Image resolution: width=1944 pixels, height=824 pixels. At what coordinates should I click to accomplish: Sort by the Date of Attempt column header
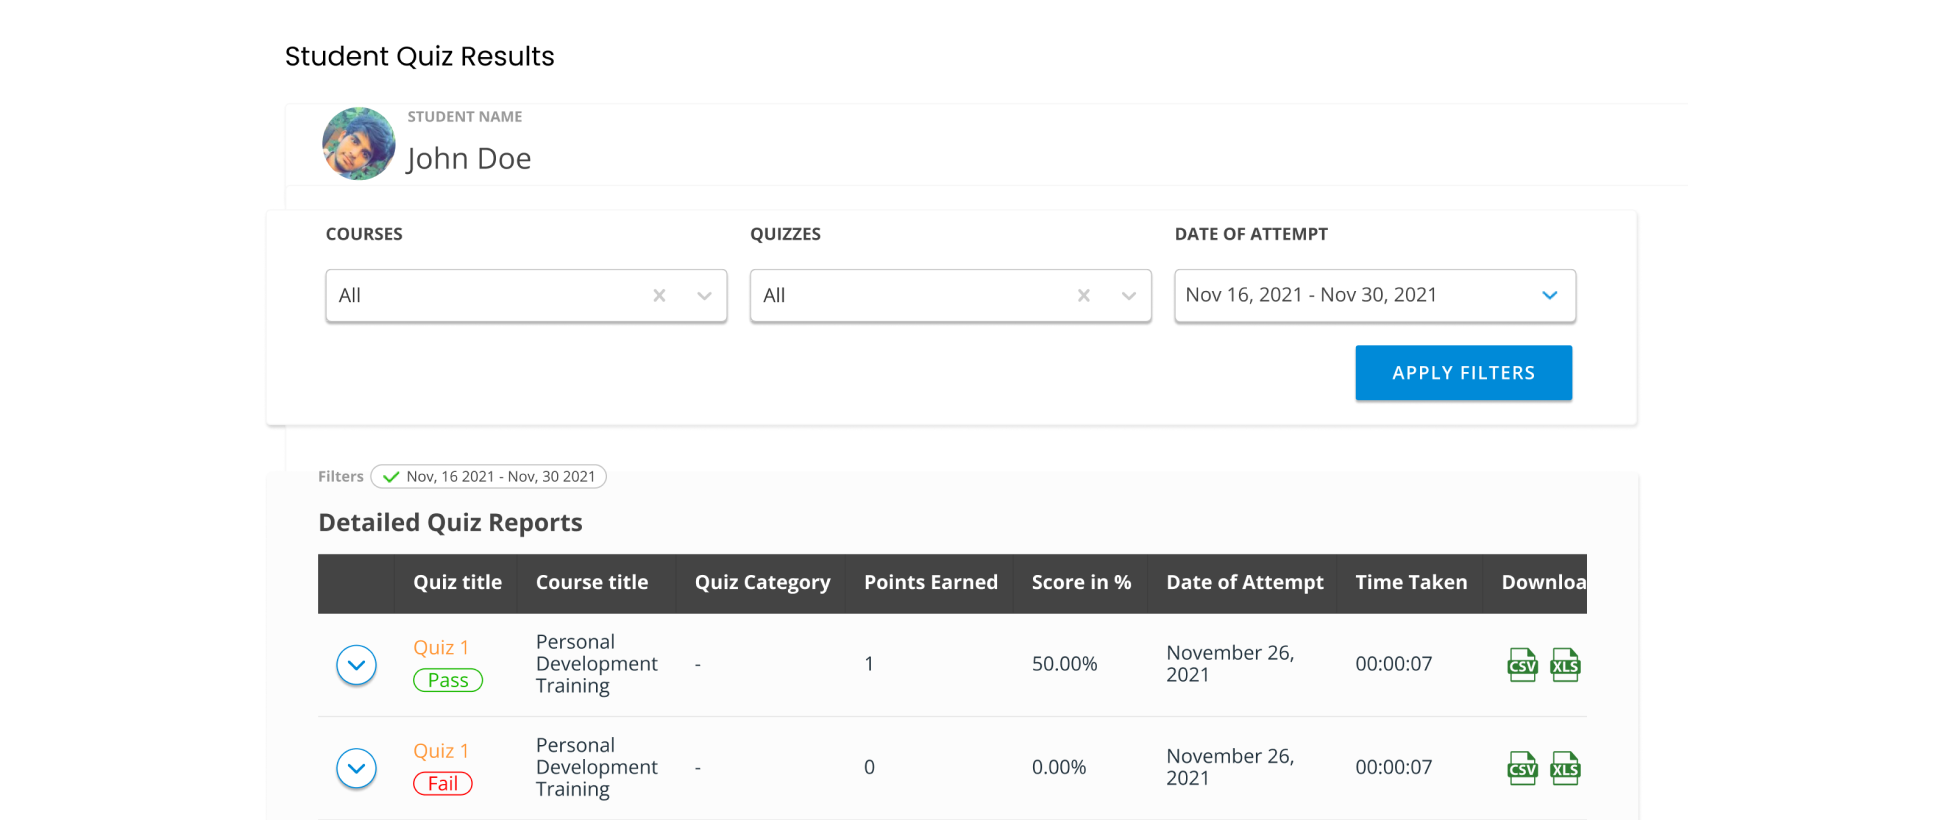1244,583
